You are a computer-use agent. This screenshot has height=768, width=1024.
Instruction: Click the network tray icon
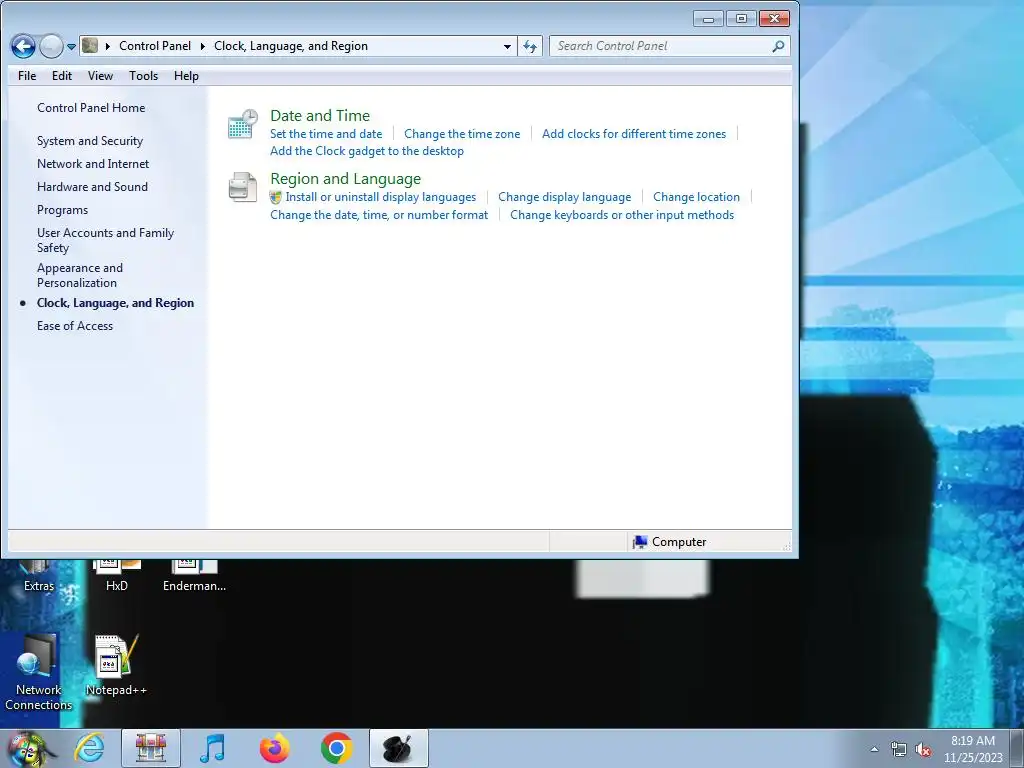(899, 750)
